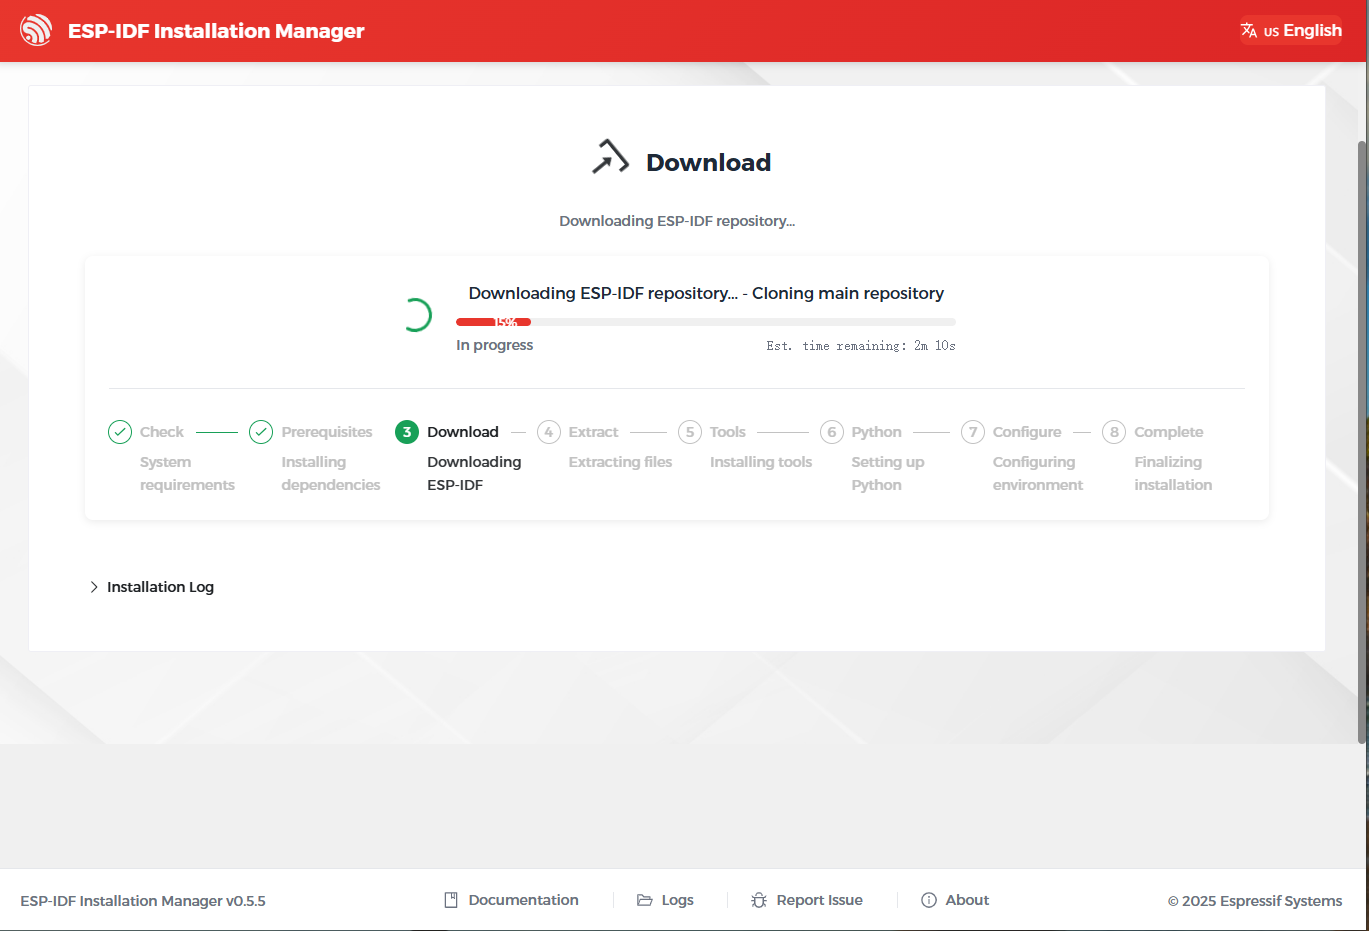Click the Report Issue bug icon
Image resolution: width=1369 pixels, height=931 pixels.
(759, 900)
